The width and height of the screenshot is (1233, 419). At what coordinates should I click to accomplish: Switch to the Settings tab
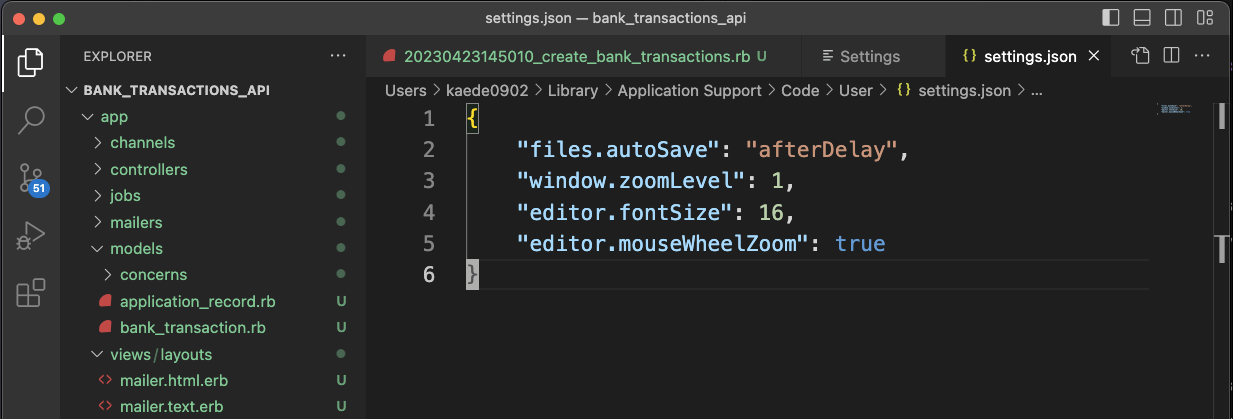[x=869, y=57]
